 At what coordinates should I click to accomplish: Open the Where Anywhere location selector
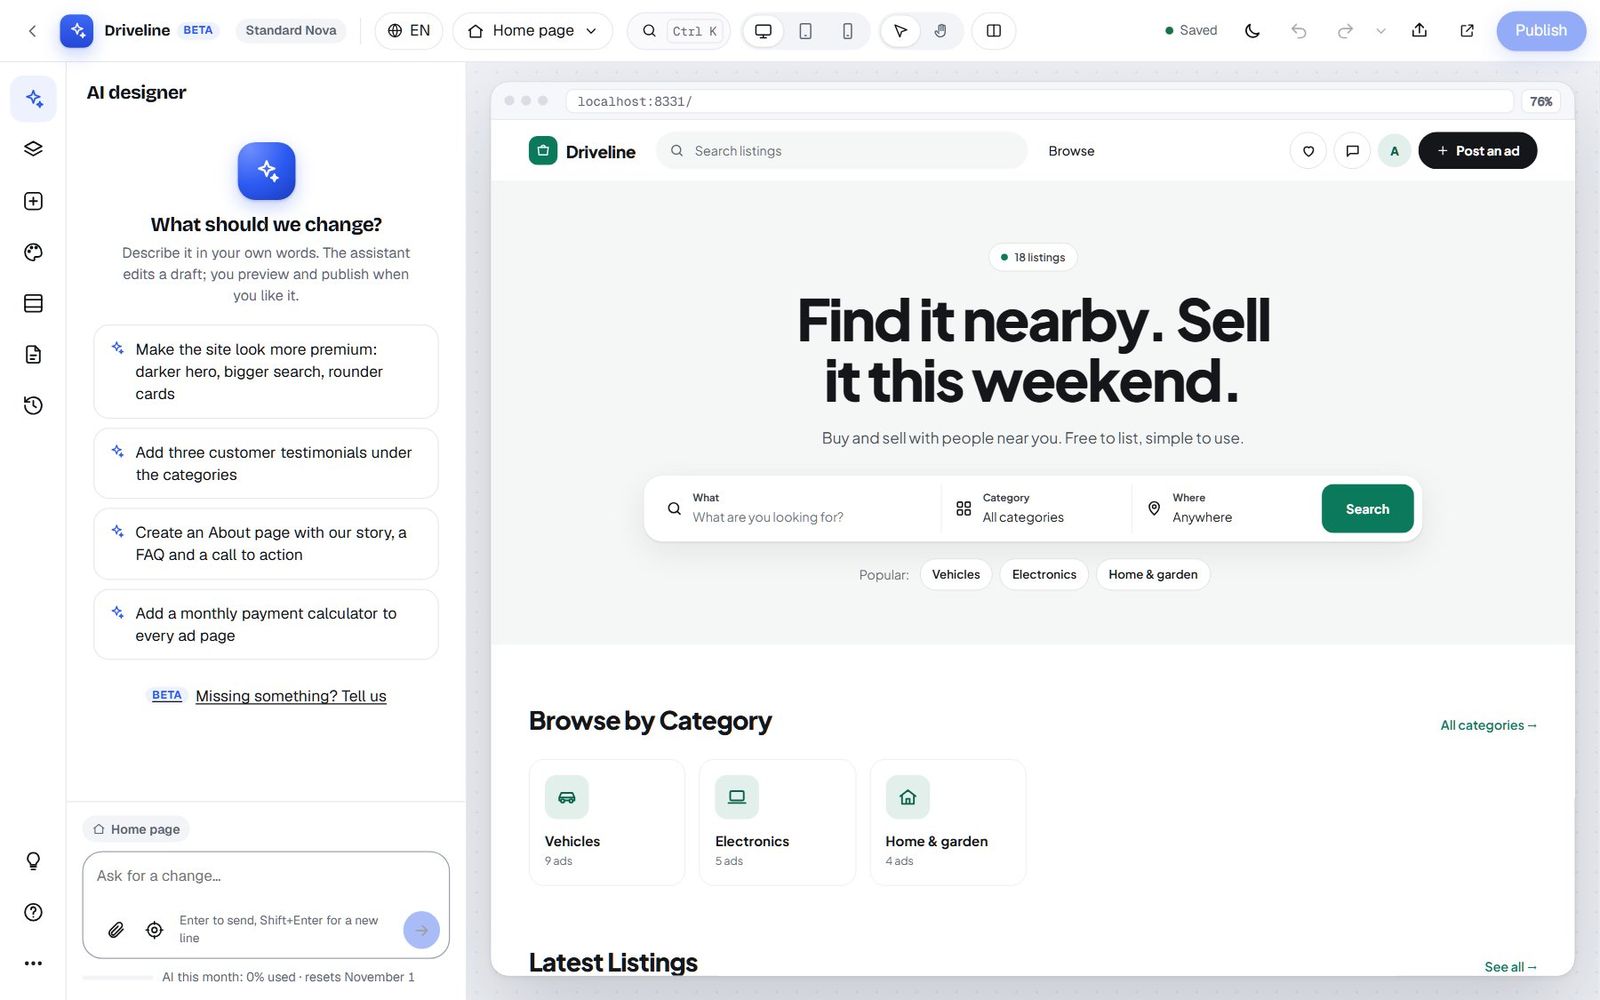coord(1224,508)
